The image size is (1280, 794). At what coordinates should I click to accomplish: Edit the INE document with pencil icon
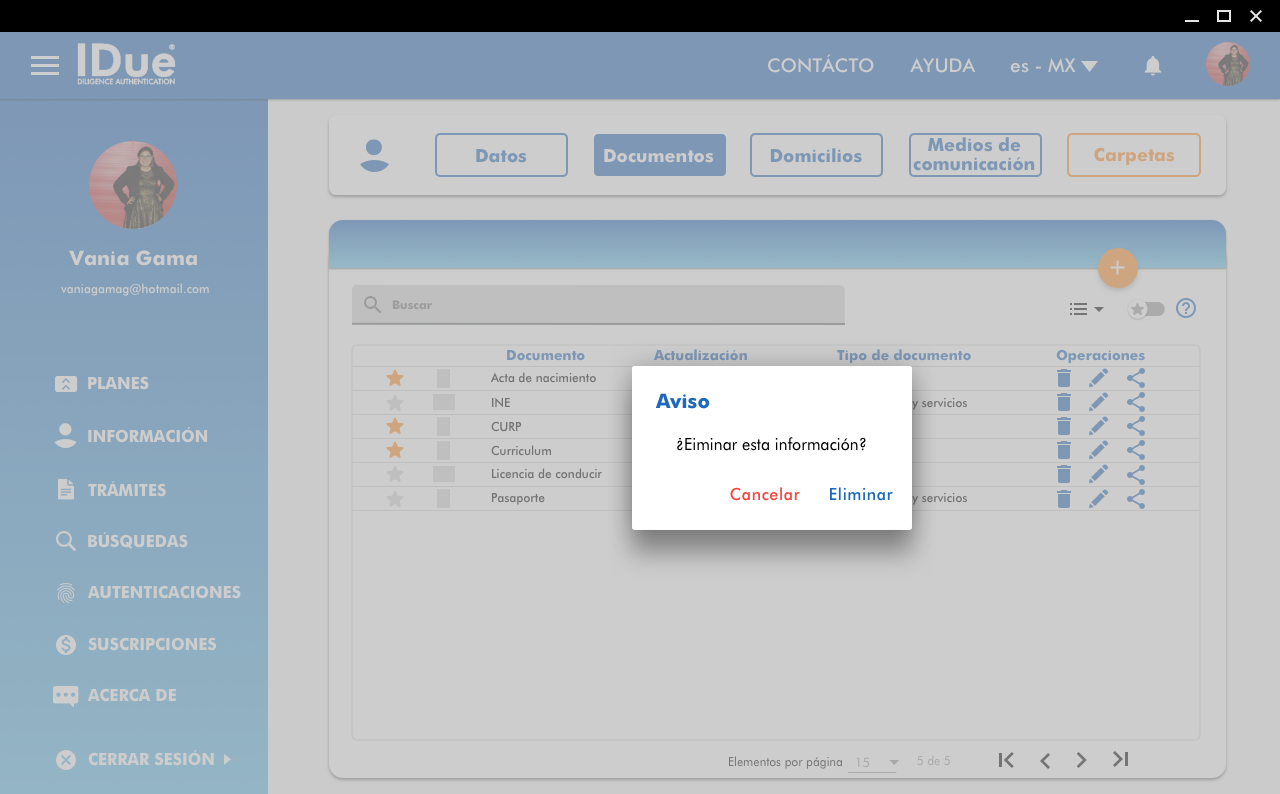click(1098, 402)
